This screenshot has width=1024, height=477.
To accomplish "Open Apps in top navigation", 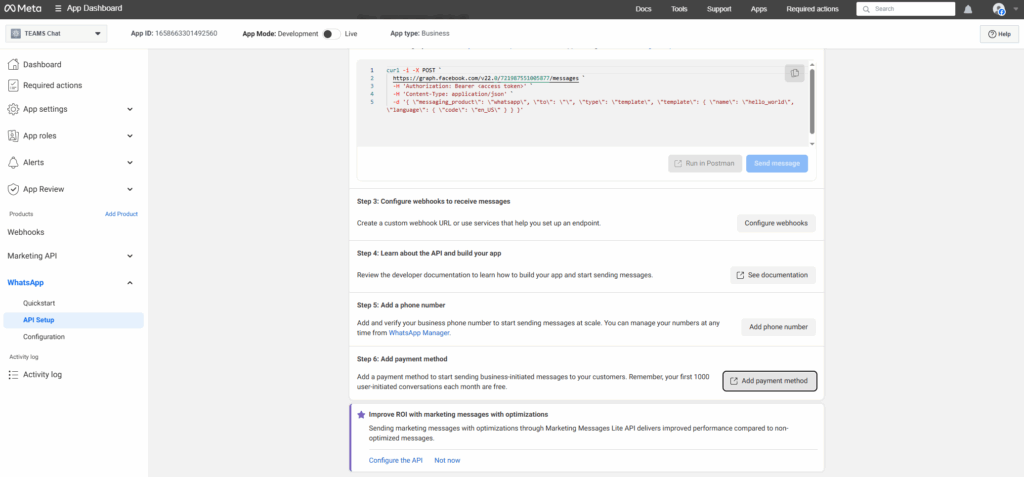I will click(759, 9).
